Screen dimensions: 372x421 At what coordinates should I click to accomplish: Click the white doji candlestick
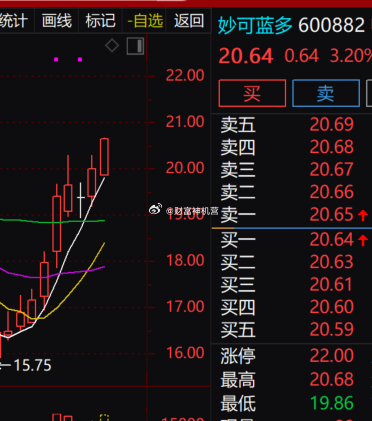click(x=81, y=199)
